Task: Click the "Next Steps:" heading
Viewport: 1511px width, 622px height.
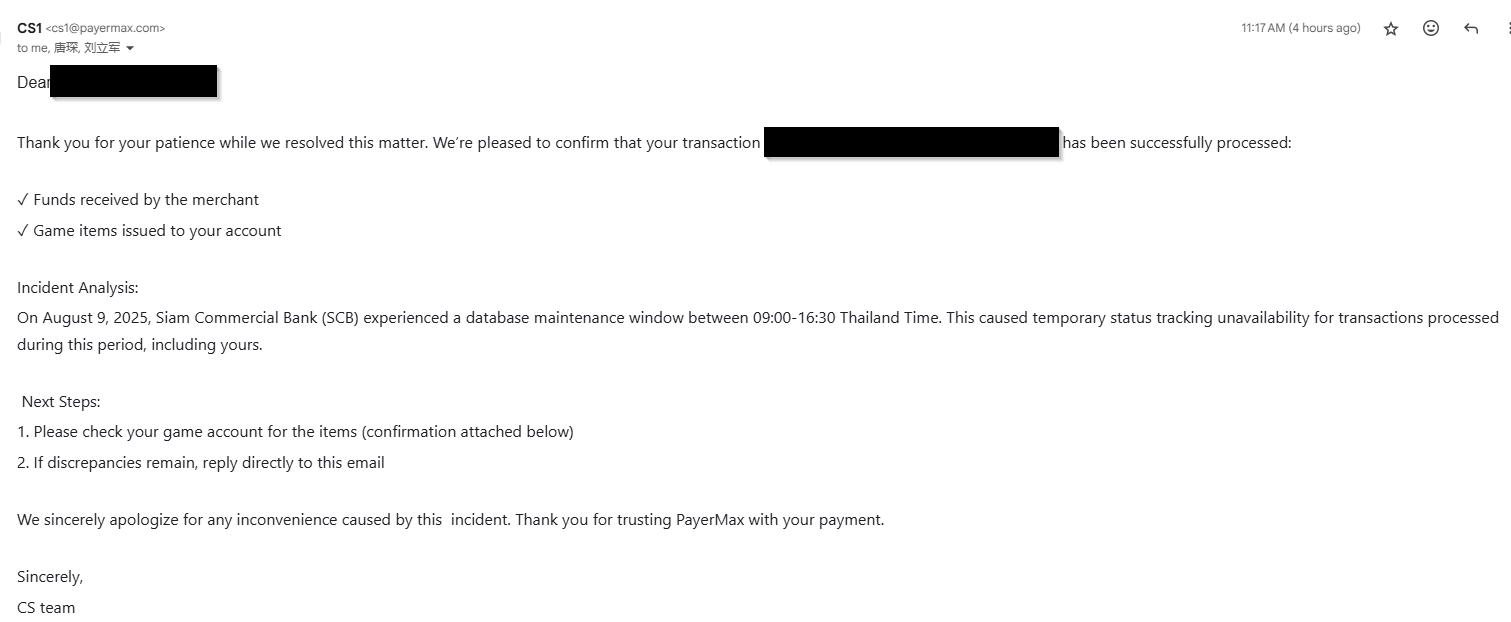Action: point(61,402)
